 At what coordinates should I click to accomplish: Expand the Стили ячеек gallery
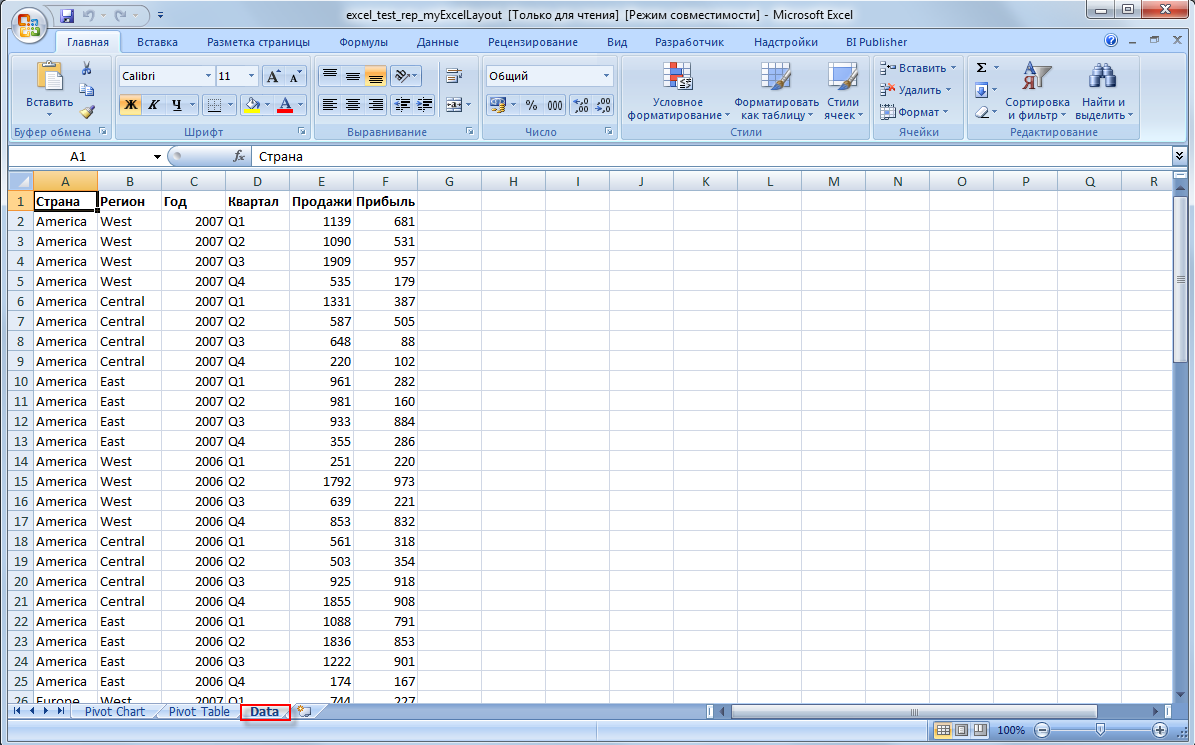coord(843,91)
